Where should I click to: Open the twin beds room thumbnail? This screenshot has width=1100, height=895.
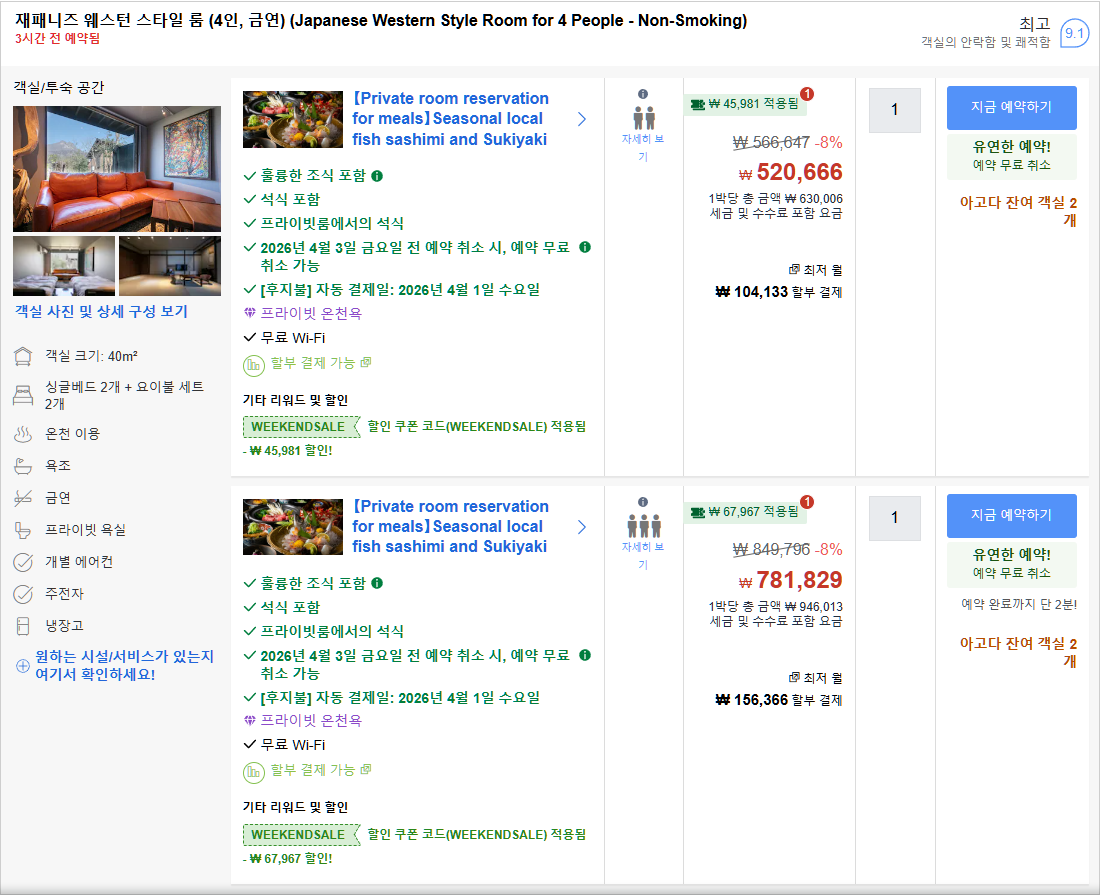click(64, 266)
